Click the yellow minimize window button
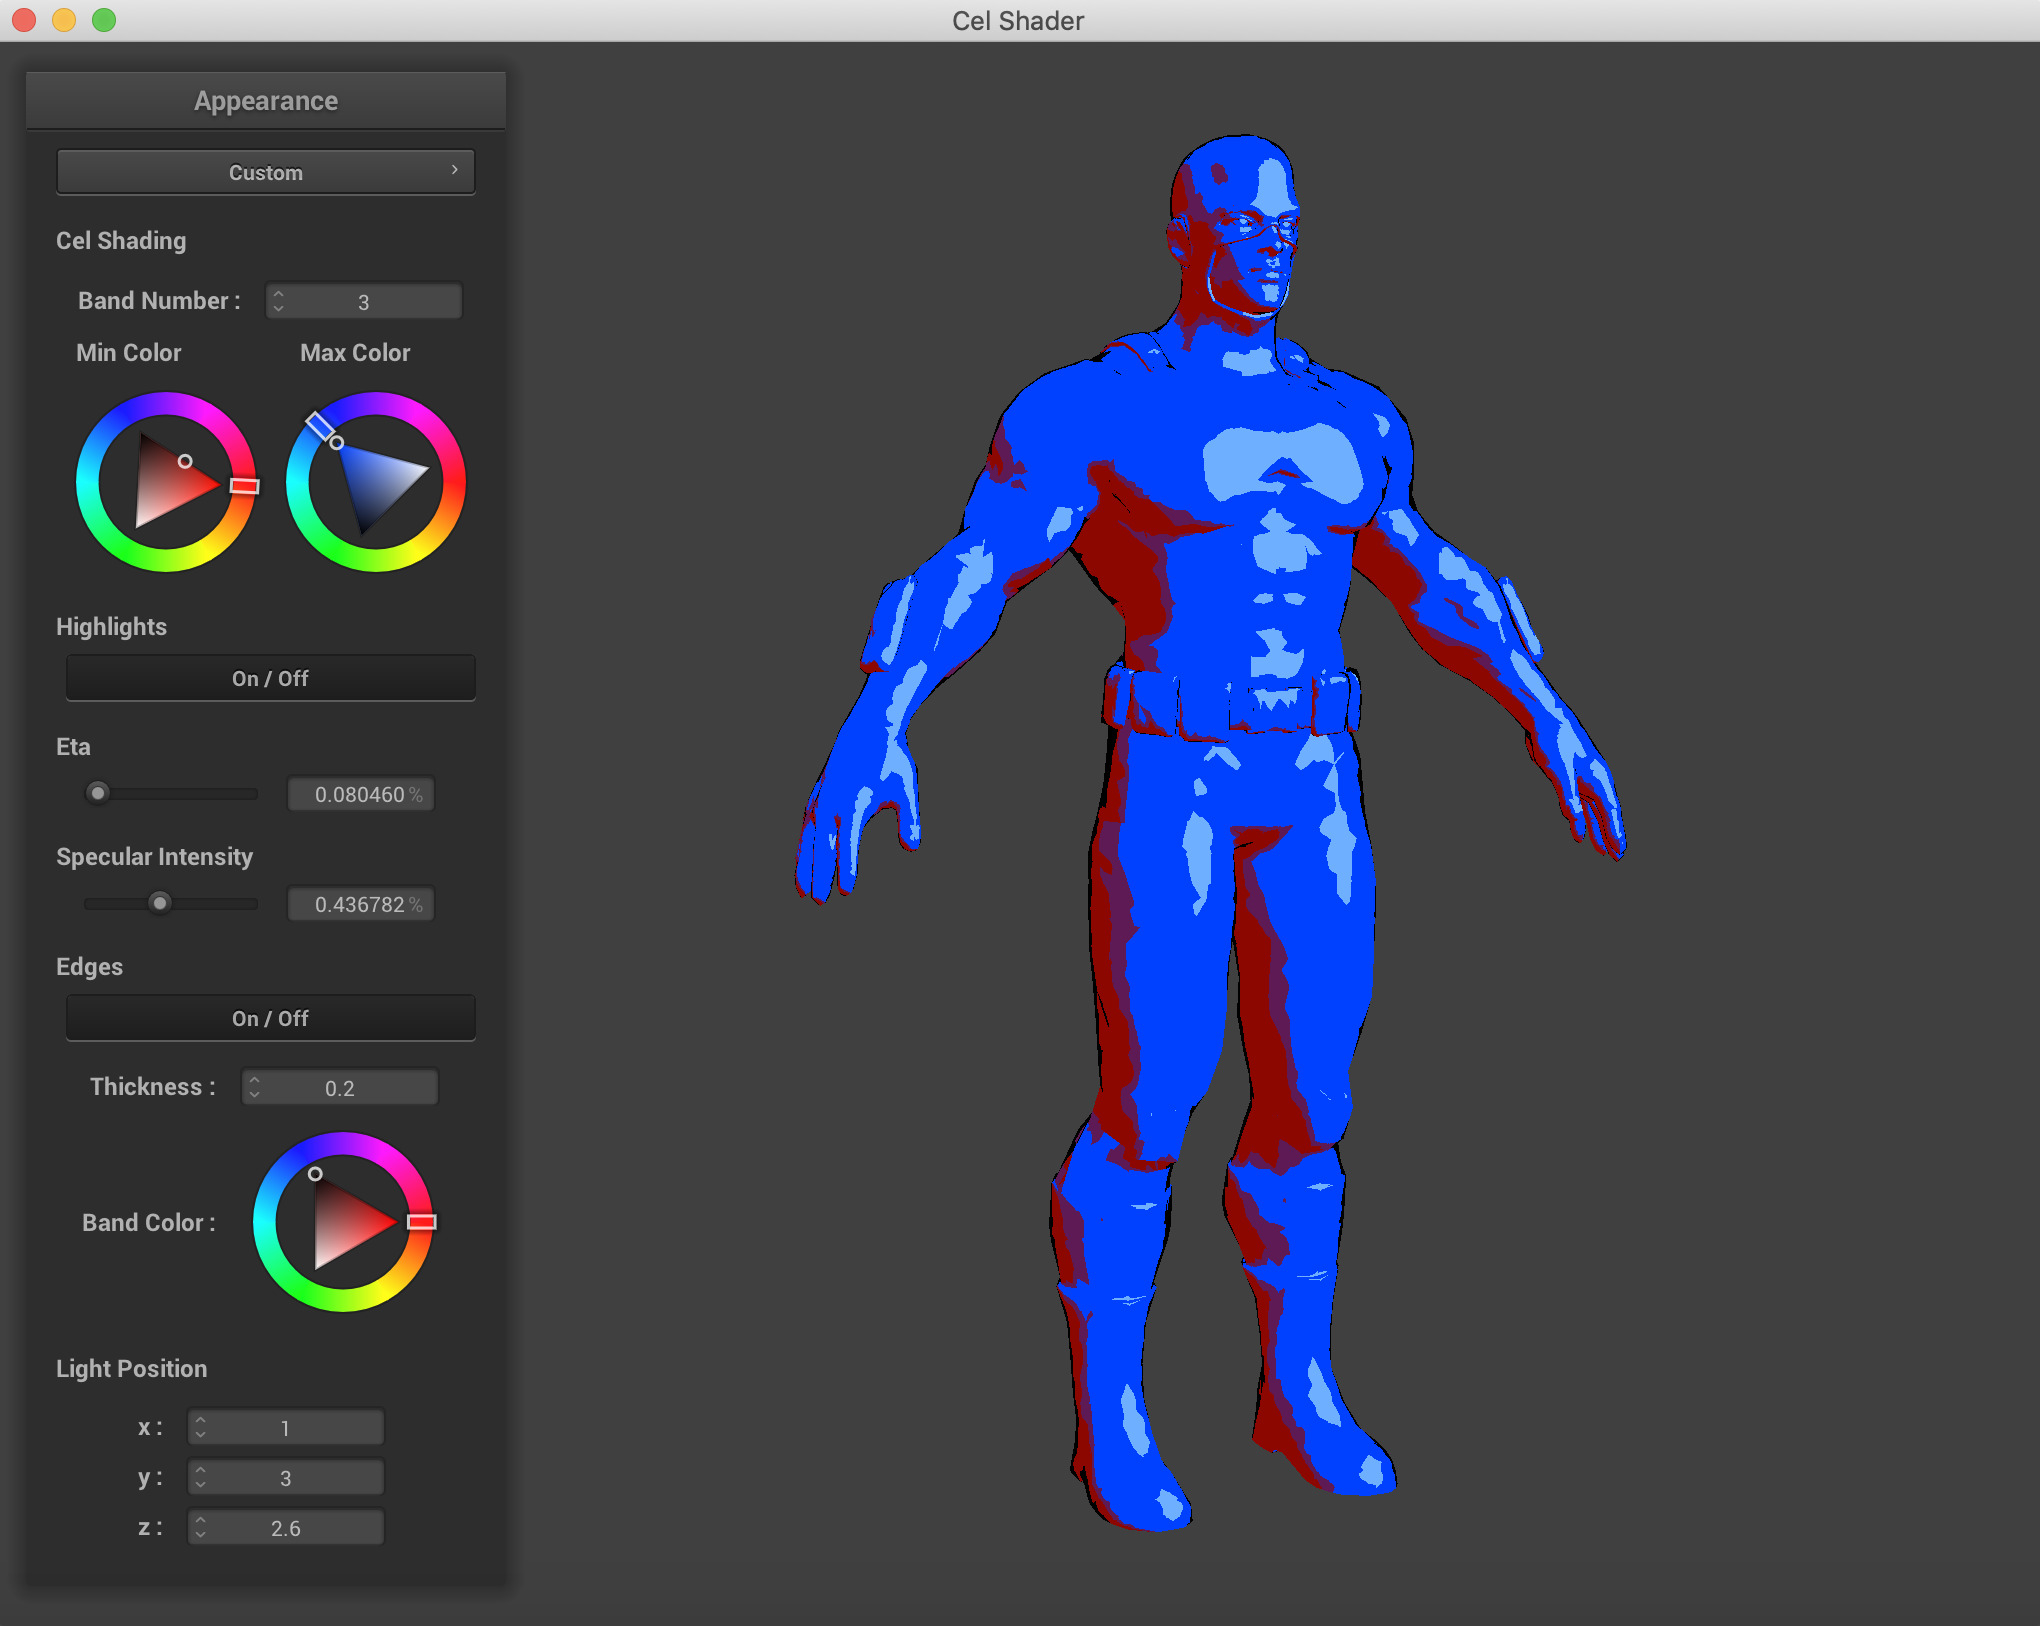The width and height of the screenshot is (2040, 1626). coord(64,20)
